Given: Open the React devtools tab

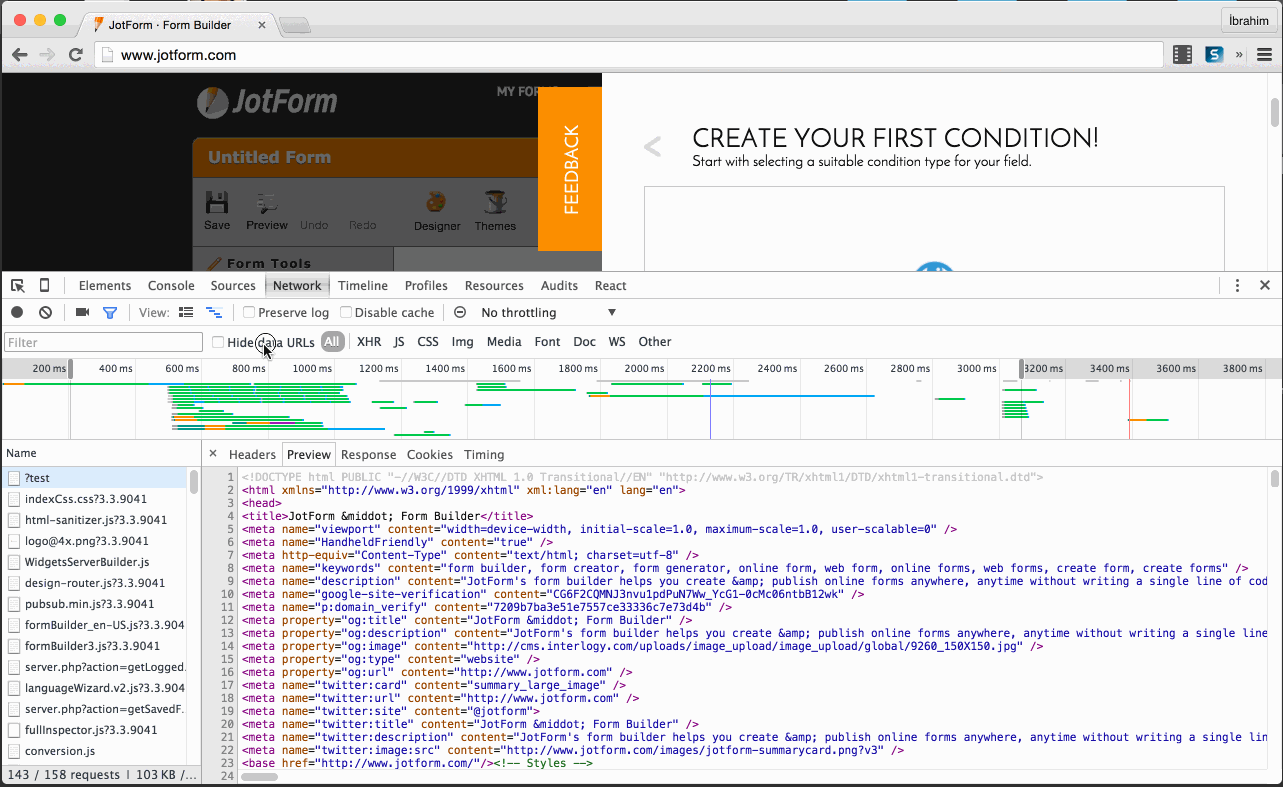Looking at the screenshot, I should pos(611,285).
